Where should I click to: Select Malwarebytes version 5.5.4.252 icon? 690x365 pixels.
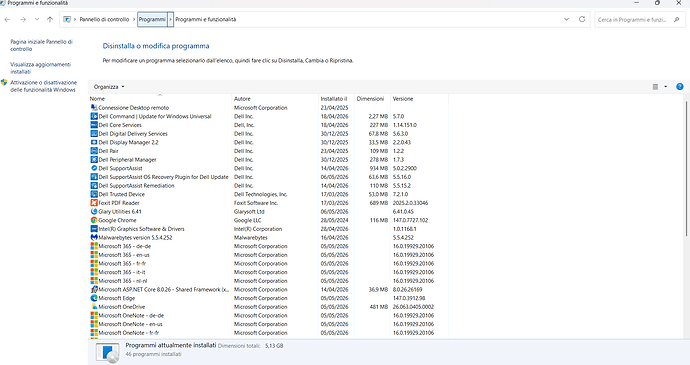pos(94,237)
